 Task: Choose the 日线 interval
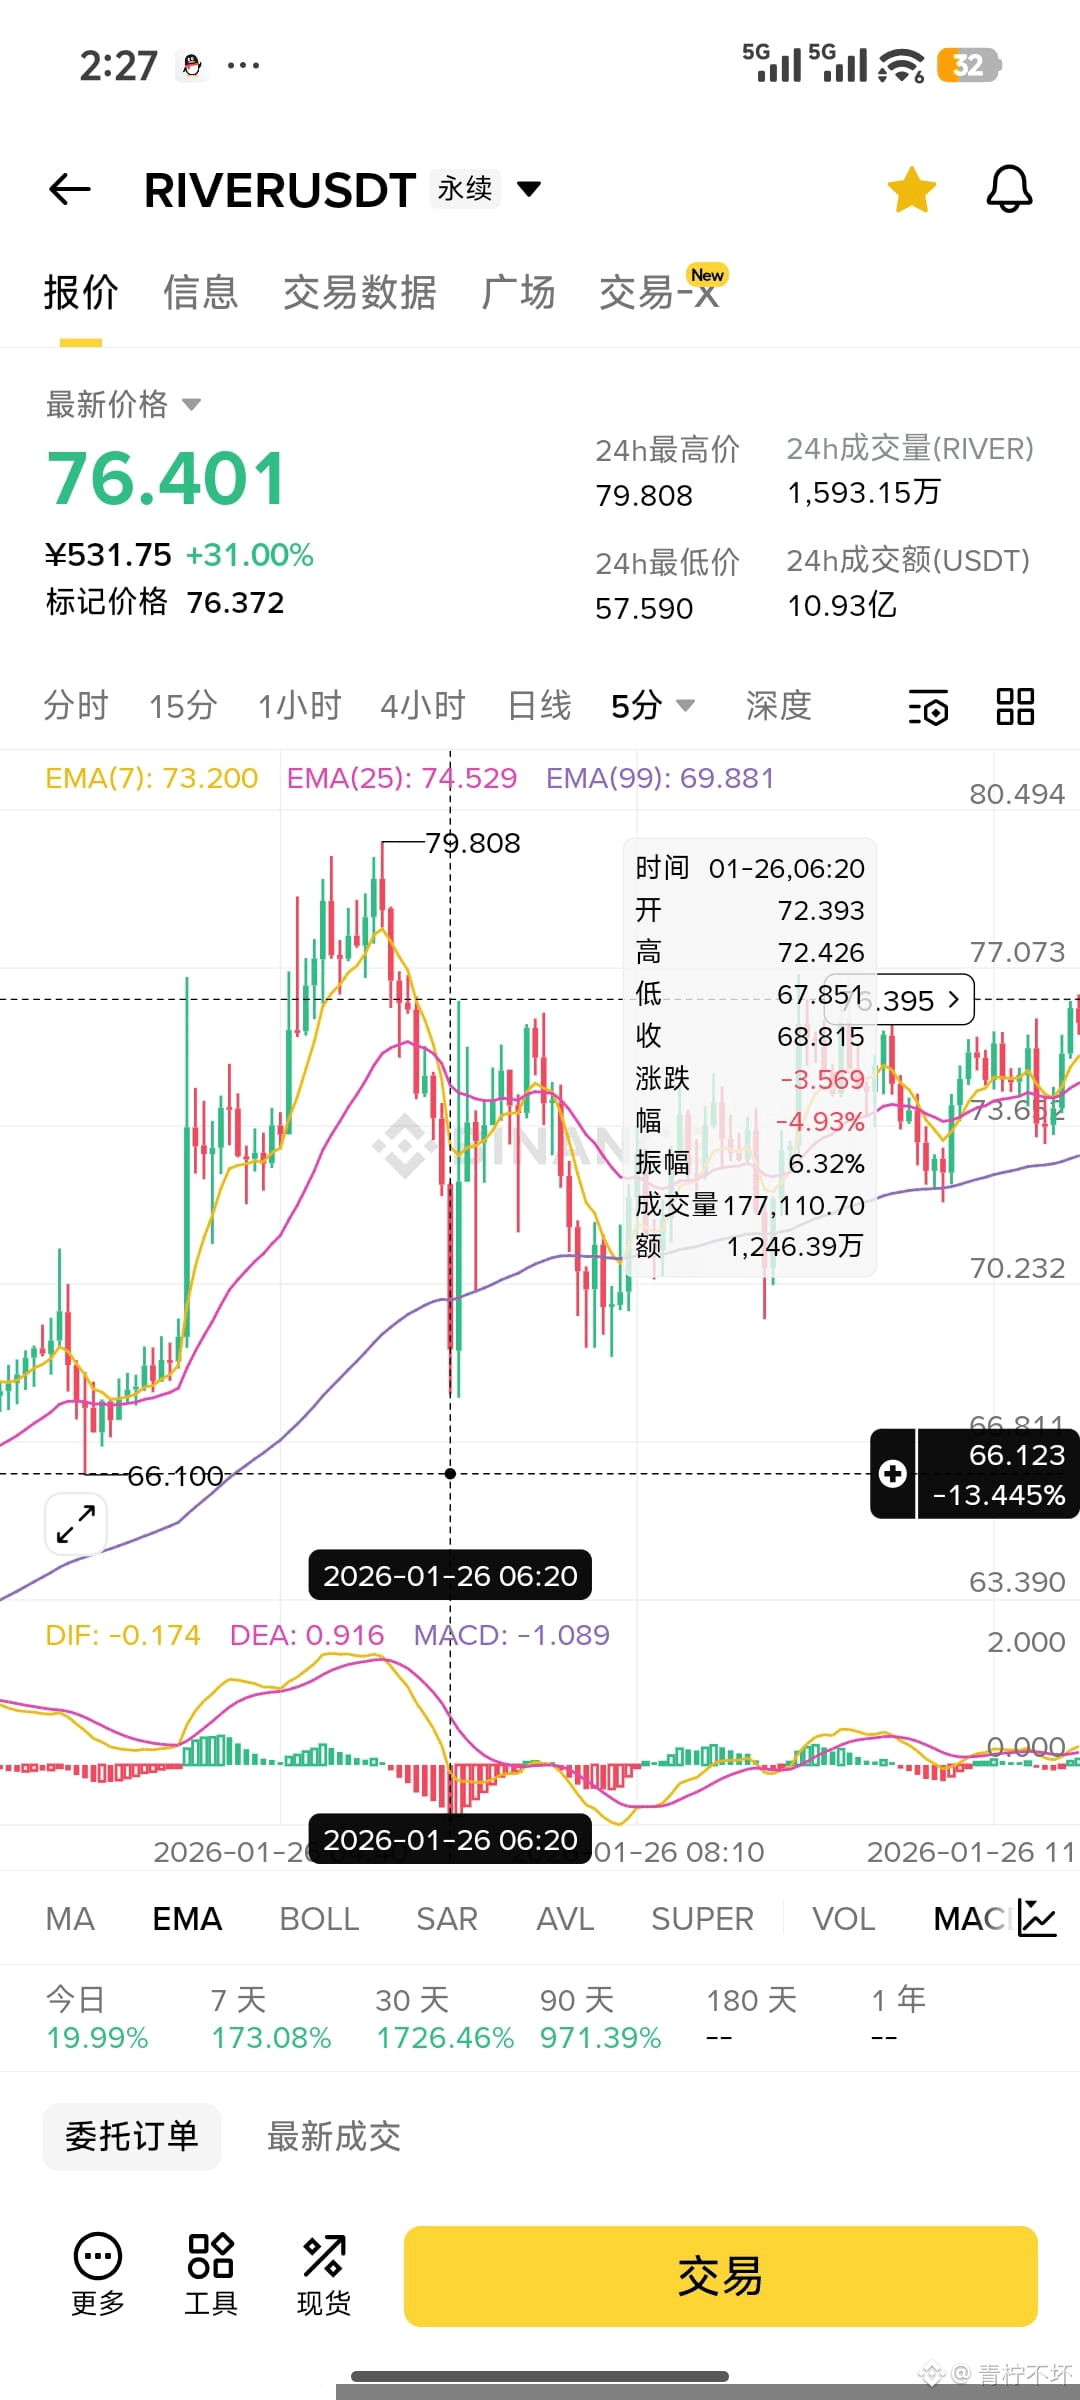coord(540,706)
